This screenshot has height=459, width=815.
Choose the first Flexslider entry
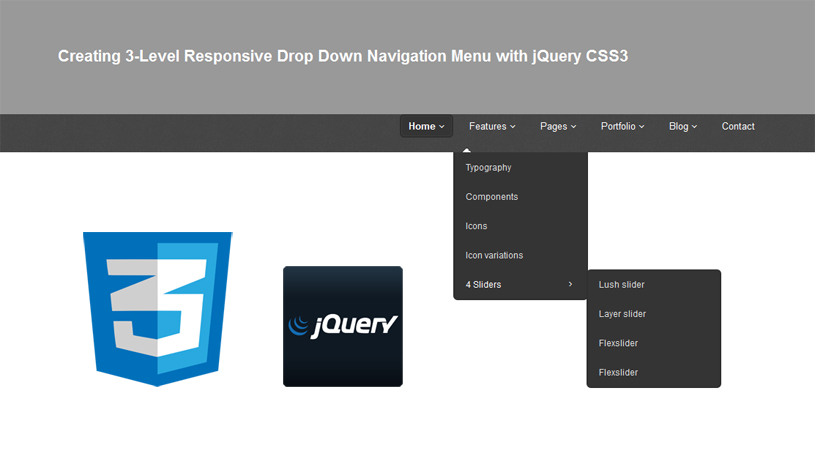[x=618, y=343]
